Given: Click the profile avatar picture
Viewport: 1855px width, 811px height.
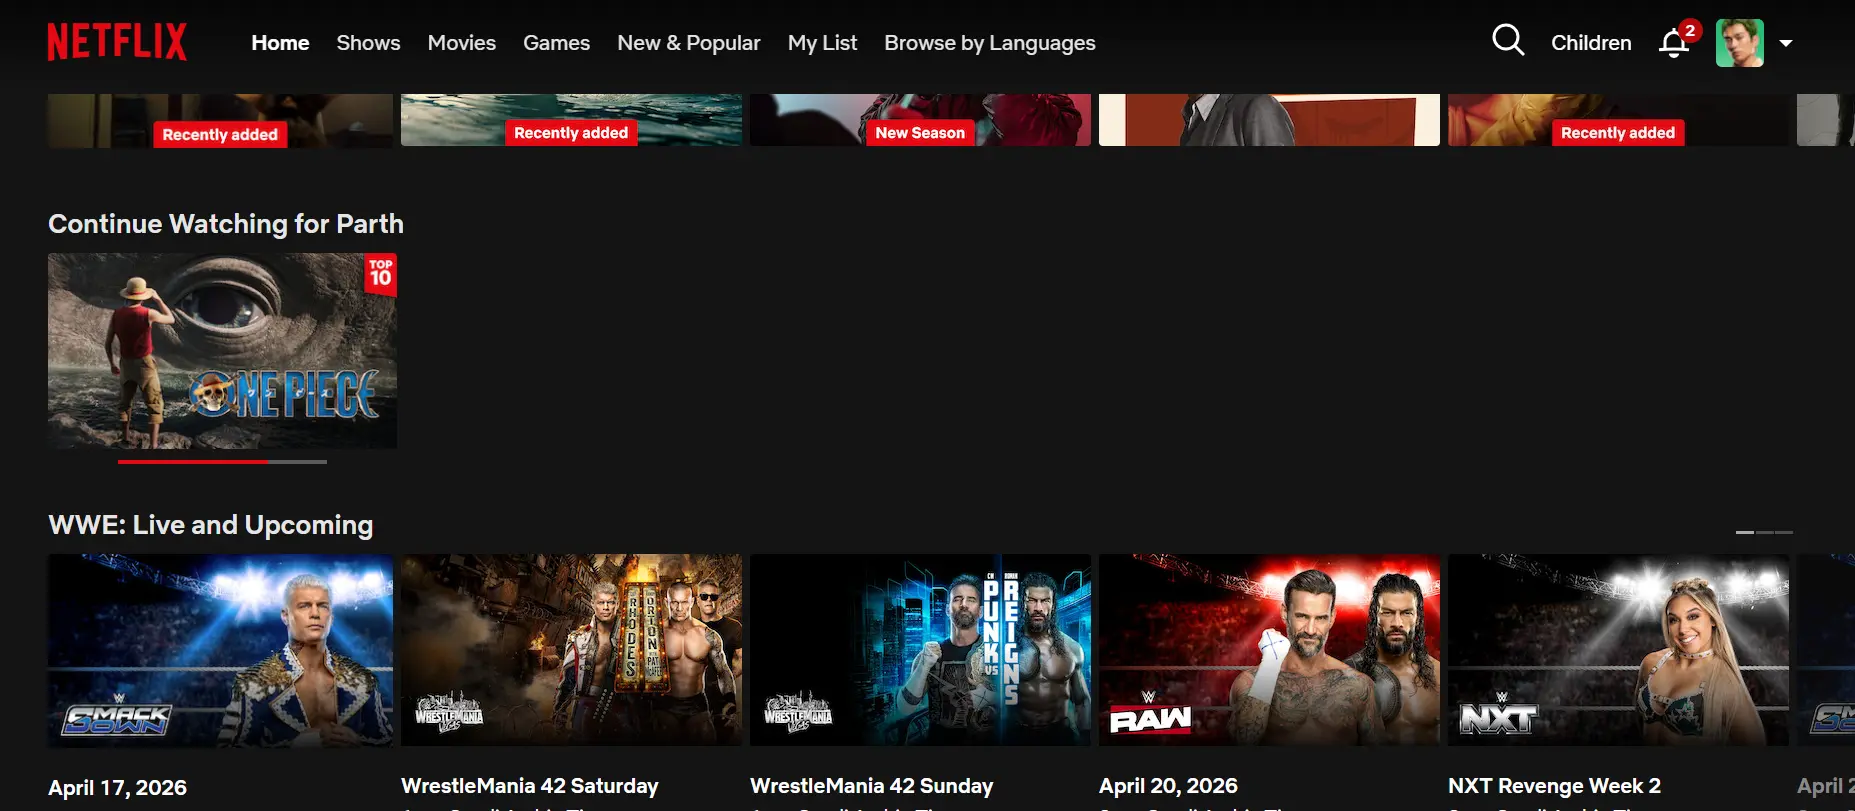Looking at the screenshot, I should (x=1739, y=43).
